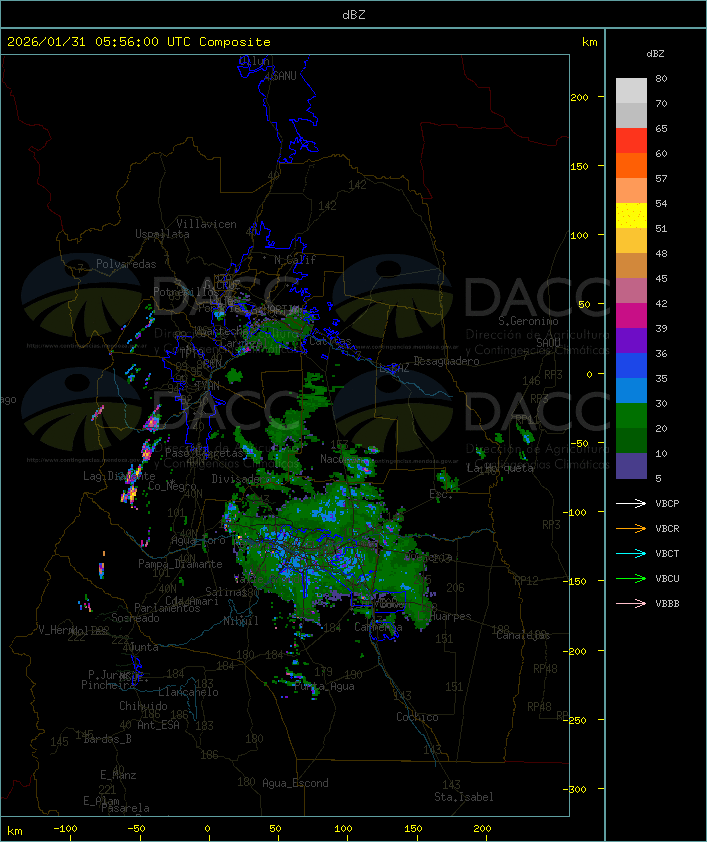This screenshot has width=707, height=842.
Task: Click the dBZ title at the top
Action: tap(353, 14)
